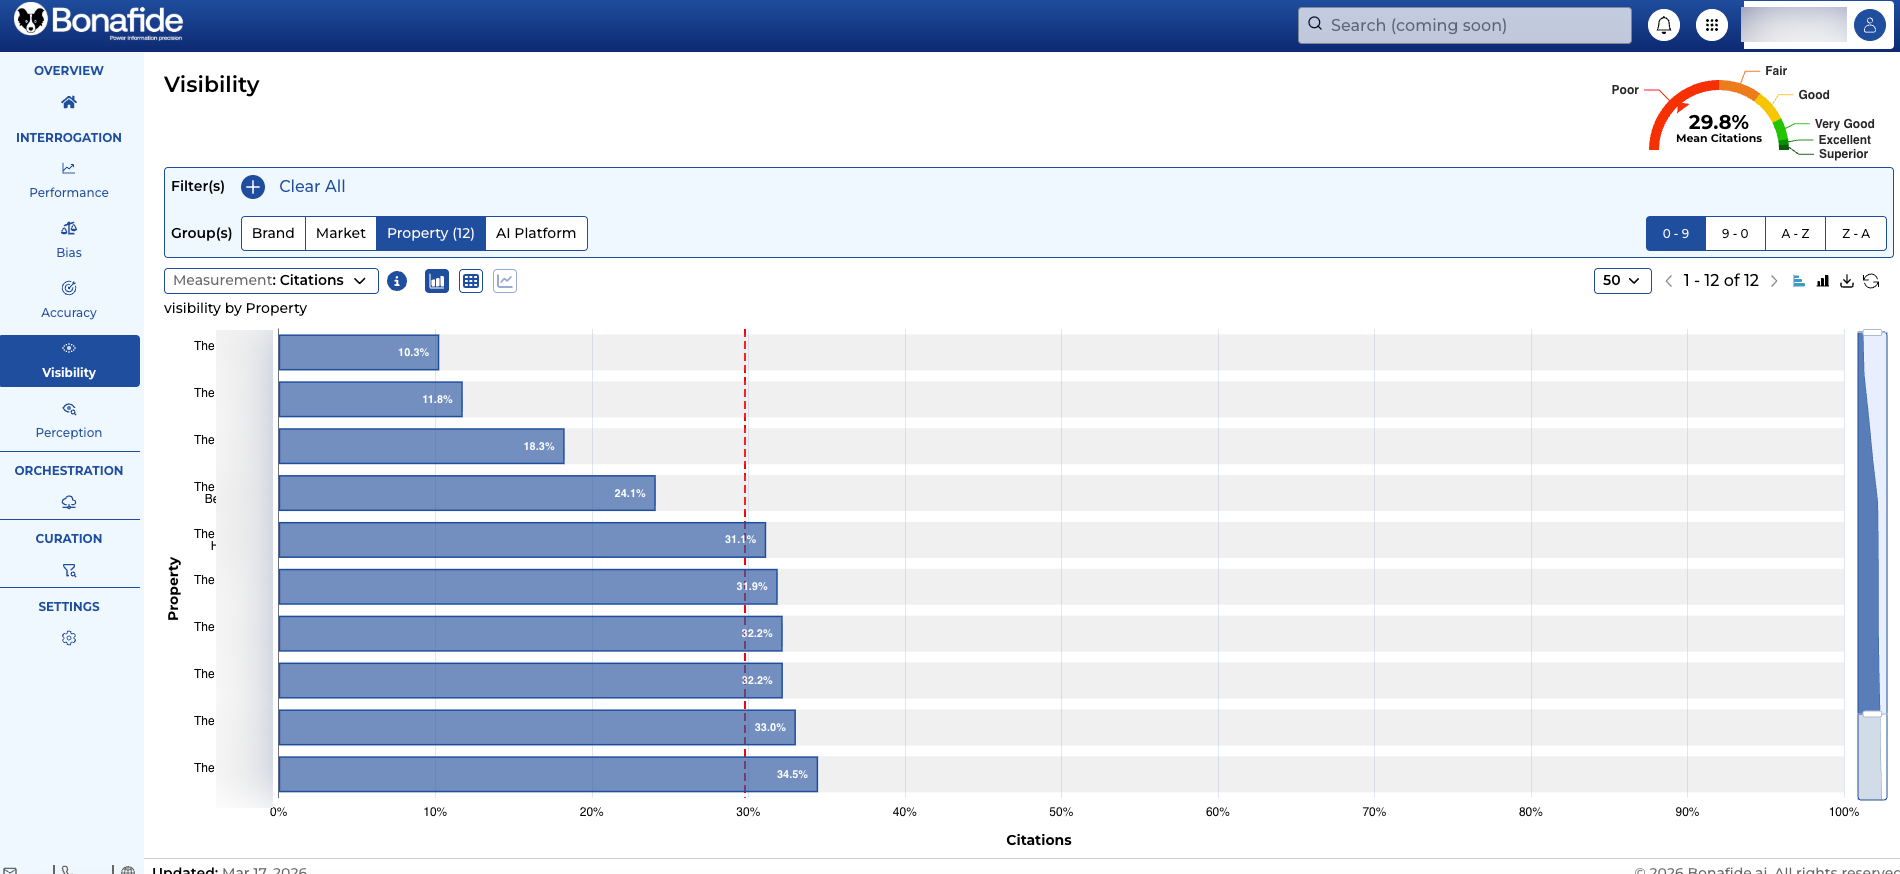
Task: Refresh the visibility chart
Action: pyautogui.click(x=1871, y=281)
